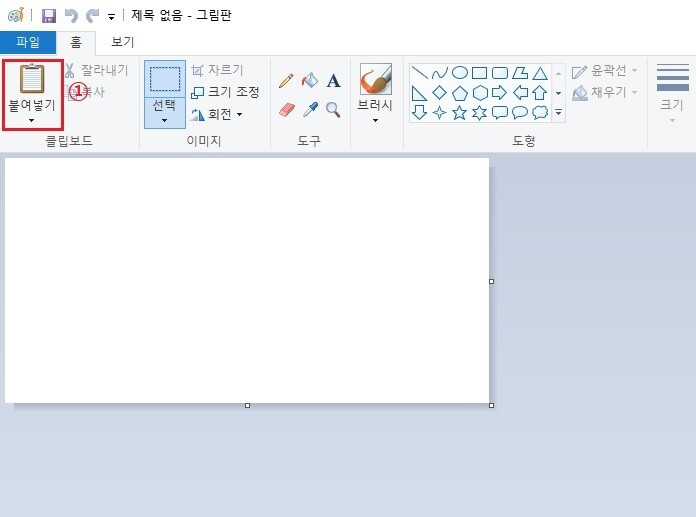This screenshot has height=517, width=696.
Task: Click the canvas bottom-edge resize handle
Action: (248, 406)
